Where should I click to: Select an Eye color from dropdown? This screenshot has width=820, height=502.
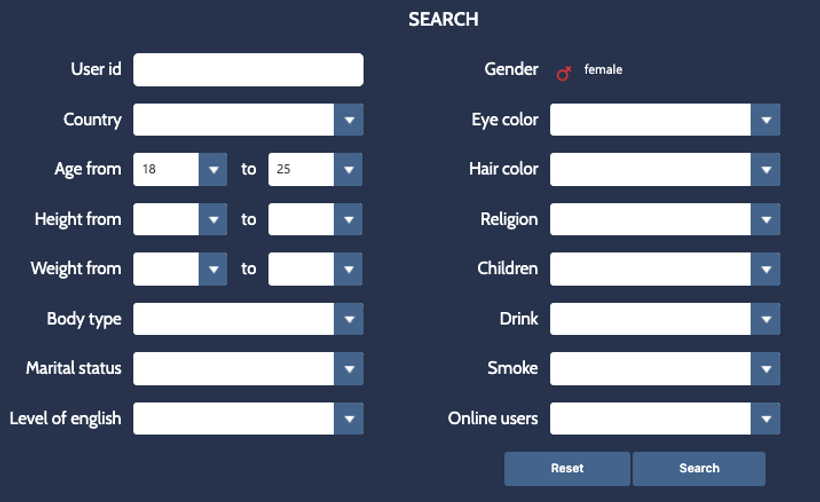tap(665, 120)
